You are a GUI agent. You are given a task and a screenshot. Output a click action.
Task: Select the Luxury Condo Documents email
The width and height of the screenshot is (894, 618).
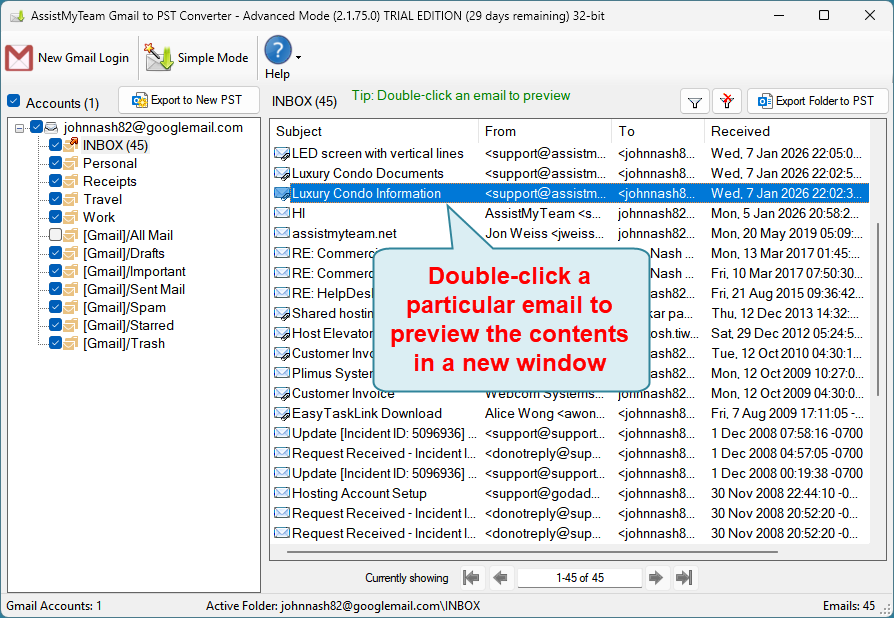(570, 174)
